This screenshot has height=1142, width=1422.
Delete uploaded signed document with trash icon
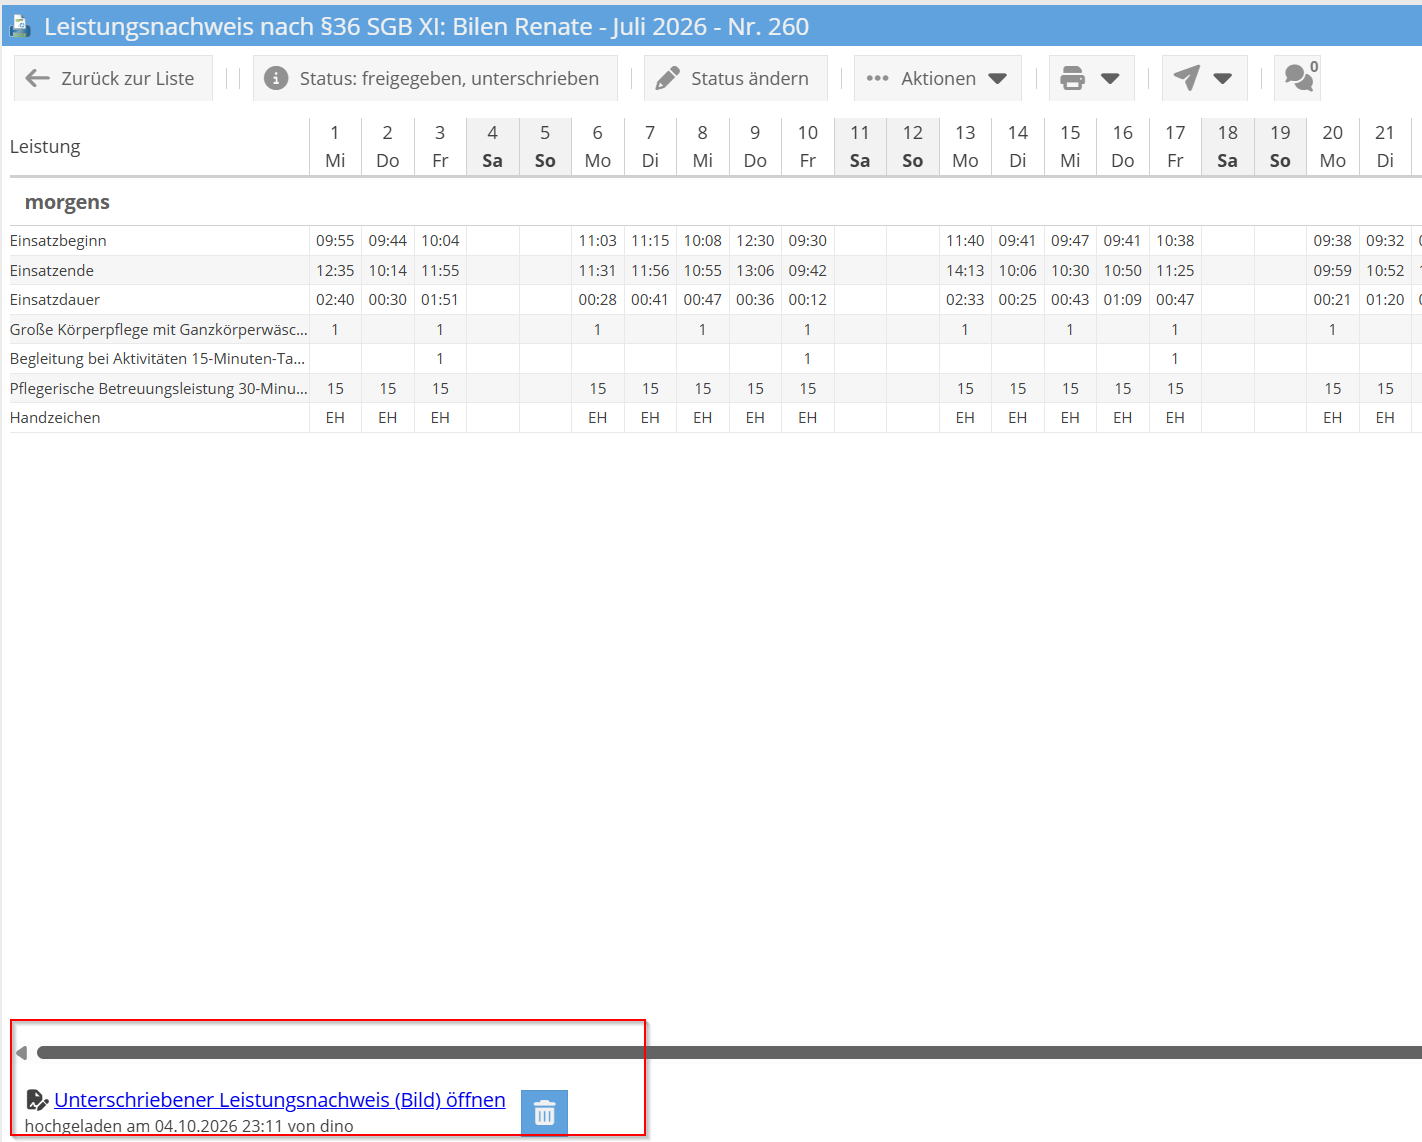point(544,1112)
